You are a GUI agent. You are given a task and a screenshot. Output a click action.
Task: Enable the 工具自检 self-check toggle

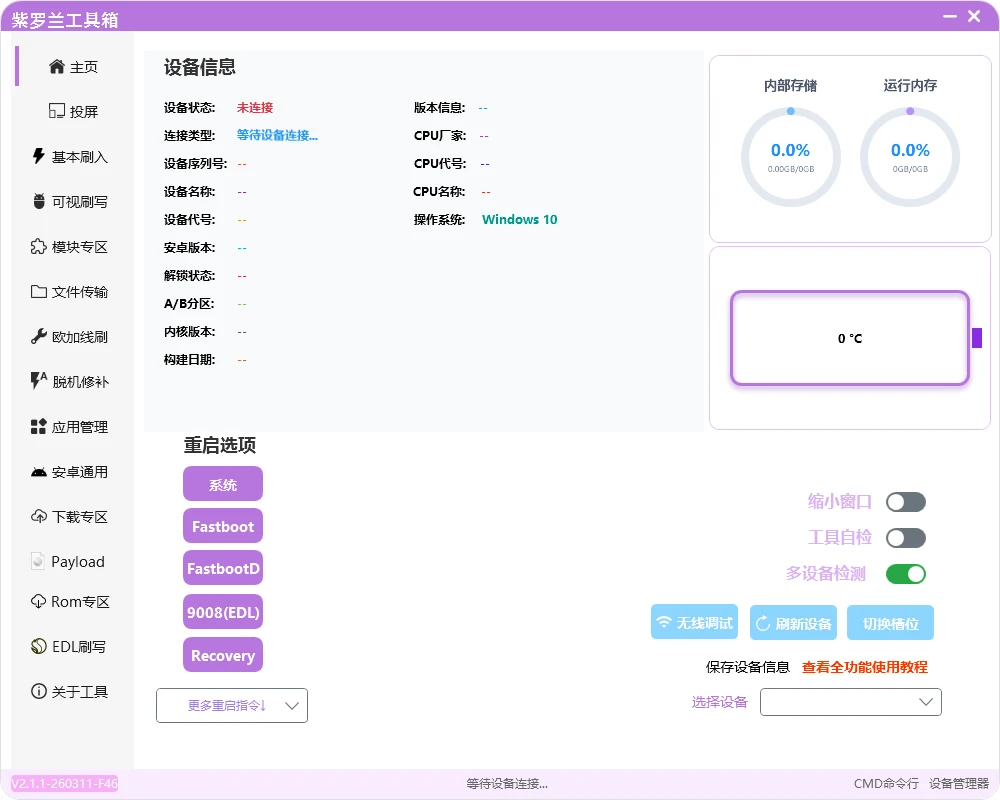(x=905, y=537)
